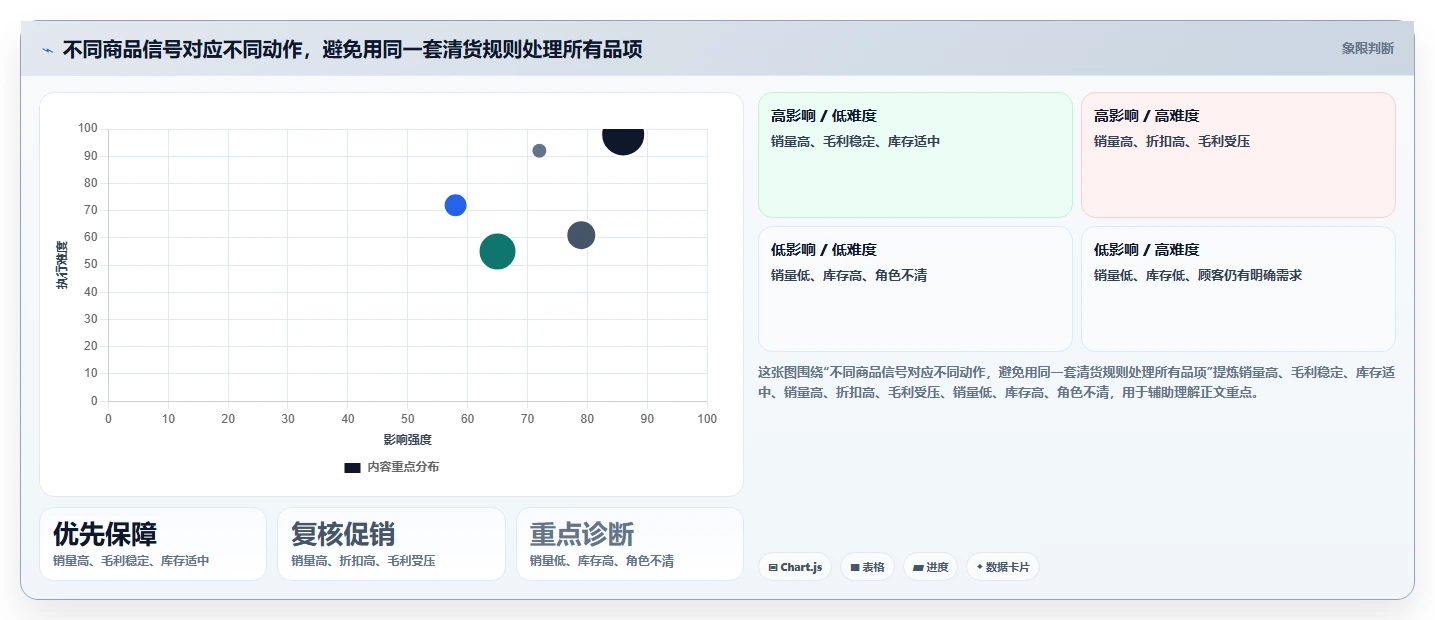Click the slate bubble near 80 on x-axis
This screenshot has height=620, width=1435.
pyautogui.click(x=581, y=235)
